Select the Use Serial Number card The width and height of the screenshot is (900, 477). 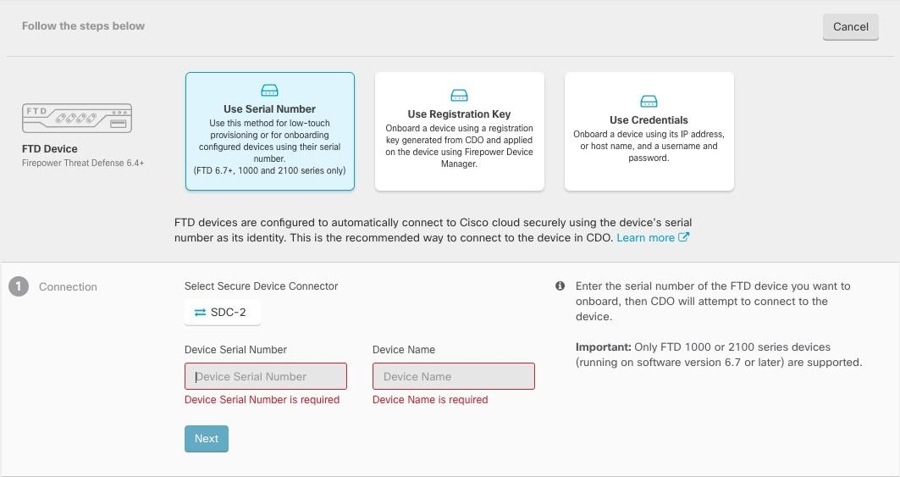pos(270,131)
